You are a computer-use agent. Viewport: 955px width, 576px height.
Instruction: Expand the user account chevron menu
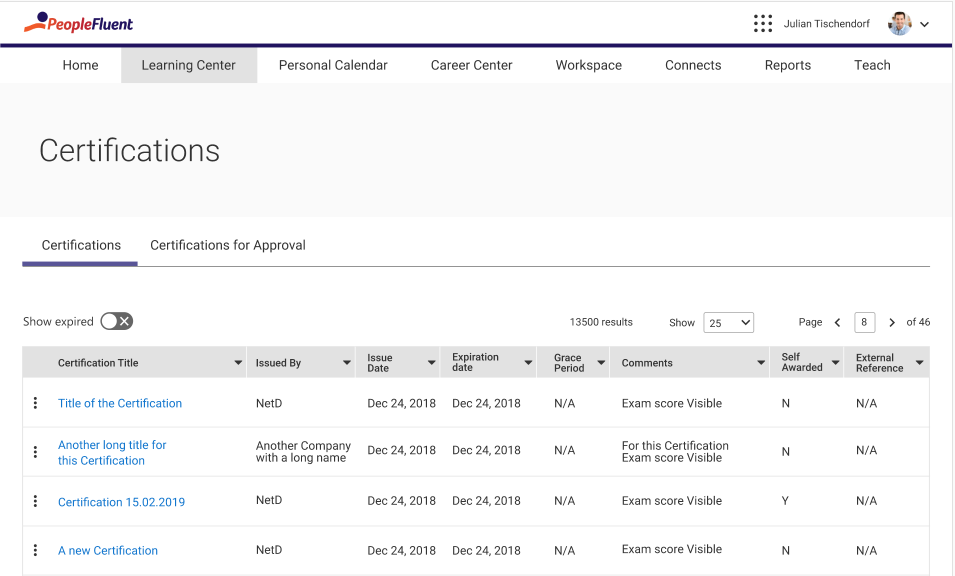[925, 24]
